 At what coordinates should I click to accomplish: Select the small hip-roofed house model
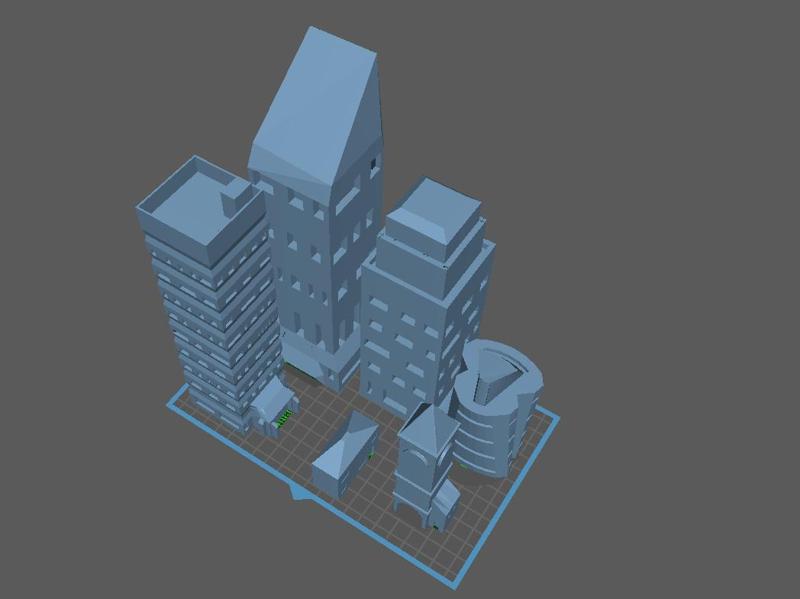coord(345,454)
